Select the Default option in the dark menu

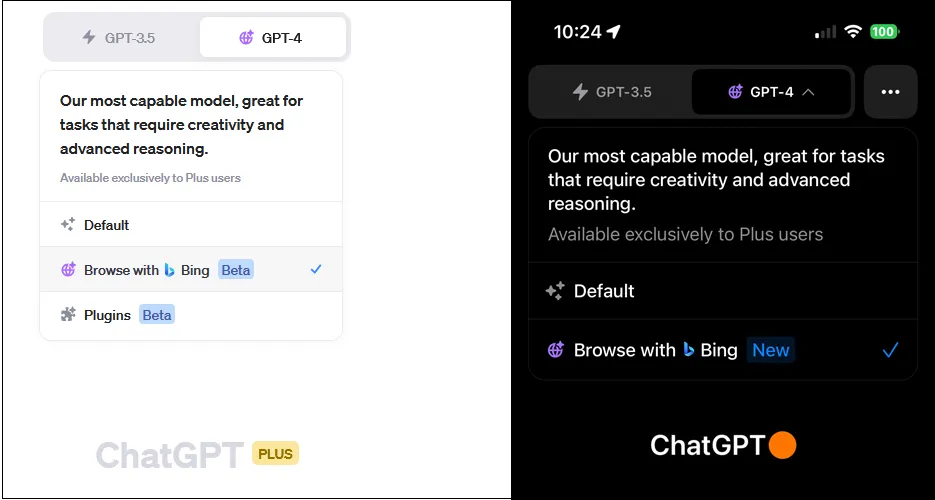[604, 291]
